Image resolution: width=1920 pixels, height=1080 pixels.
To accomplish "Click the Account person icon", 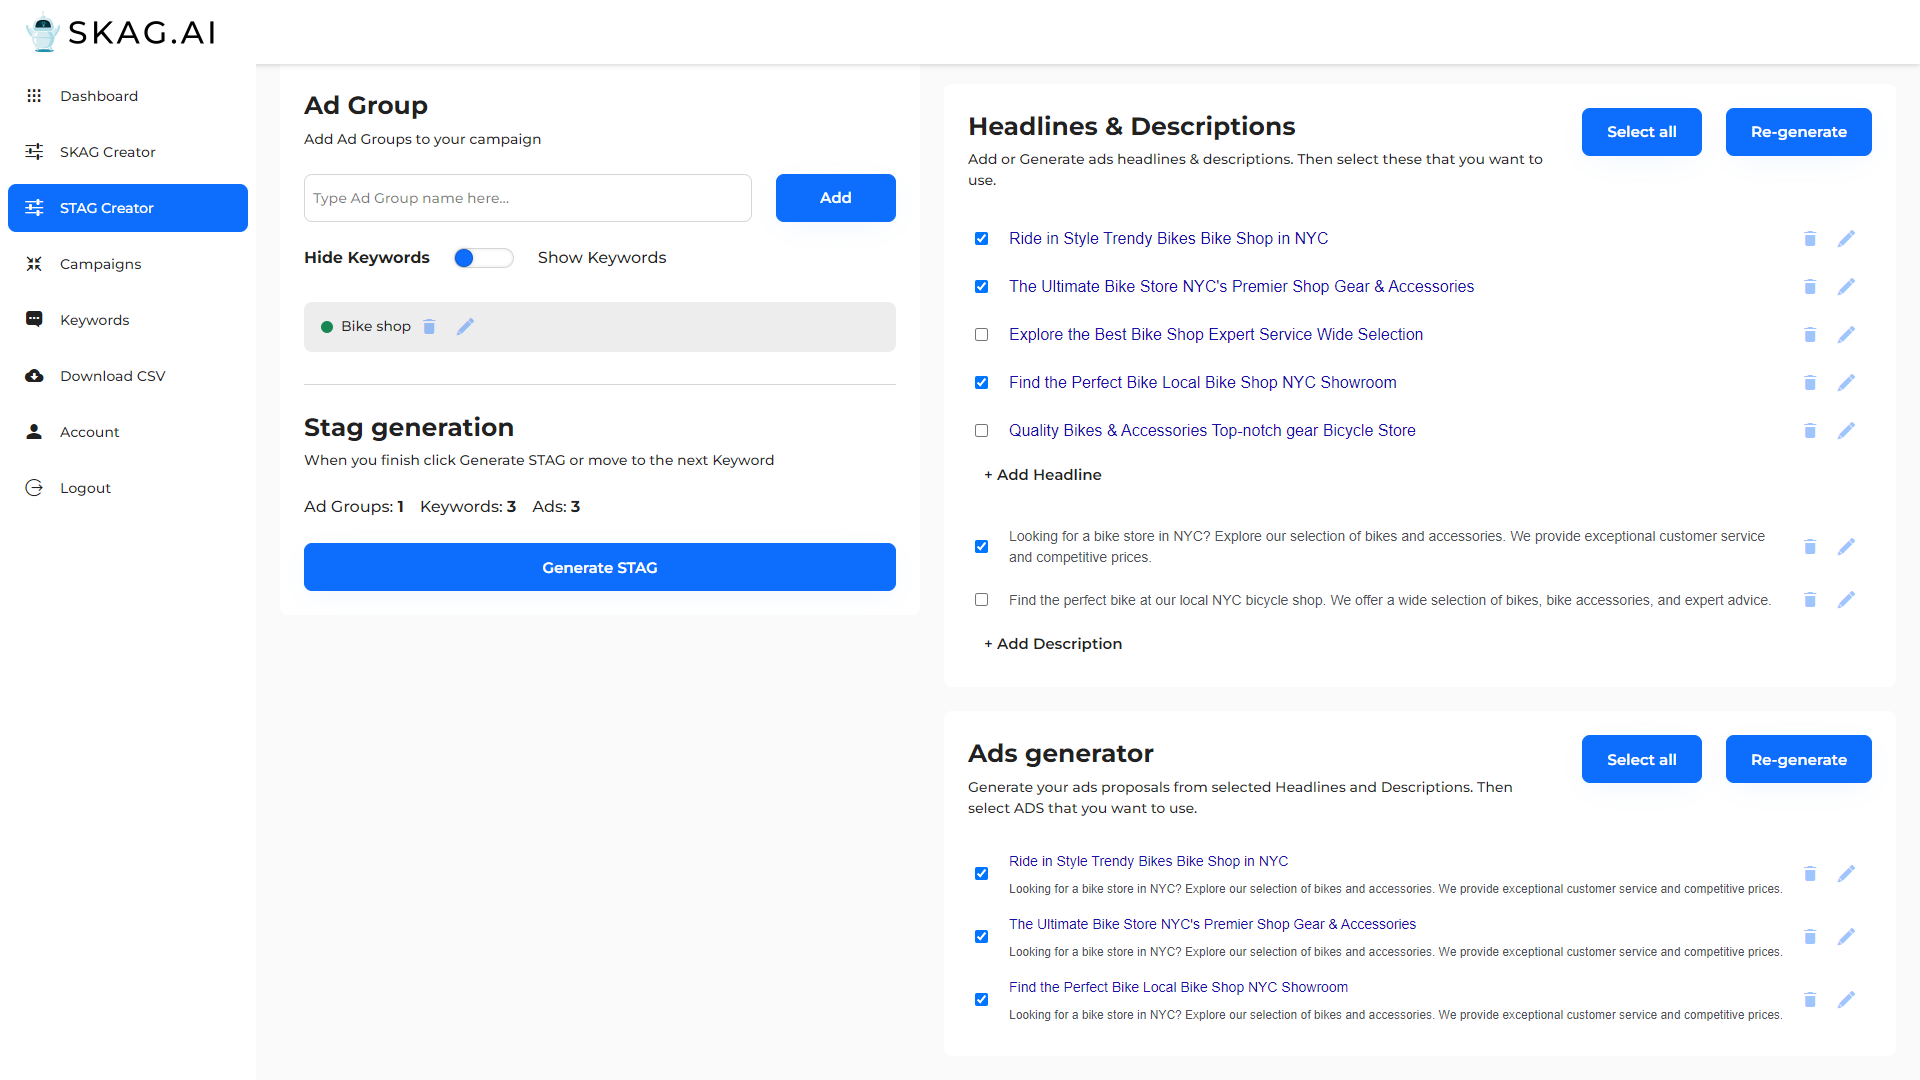I will click(x=34, y=432).
